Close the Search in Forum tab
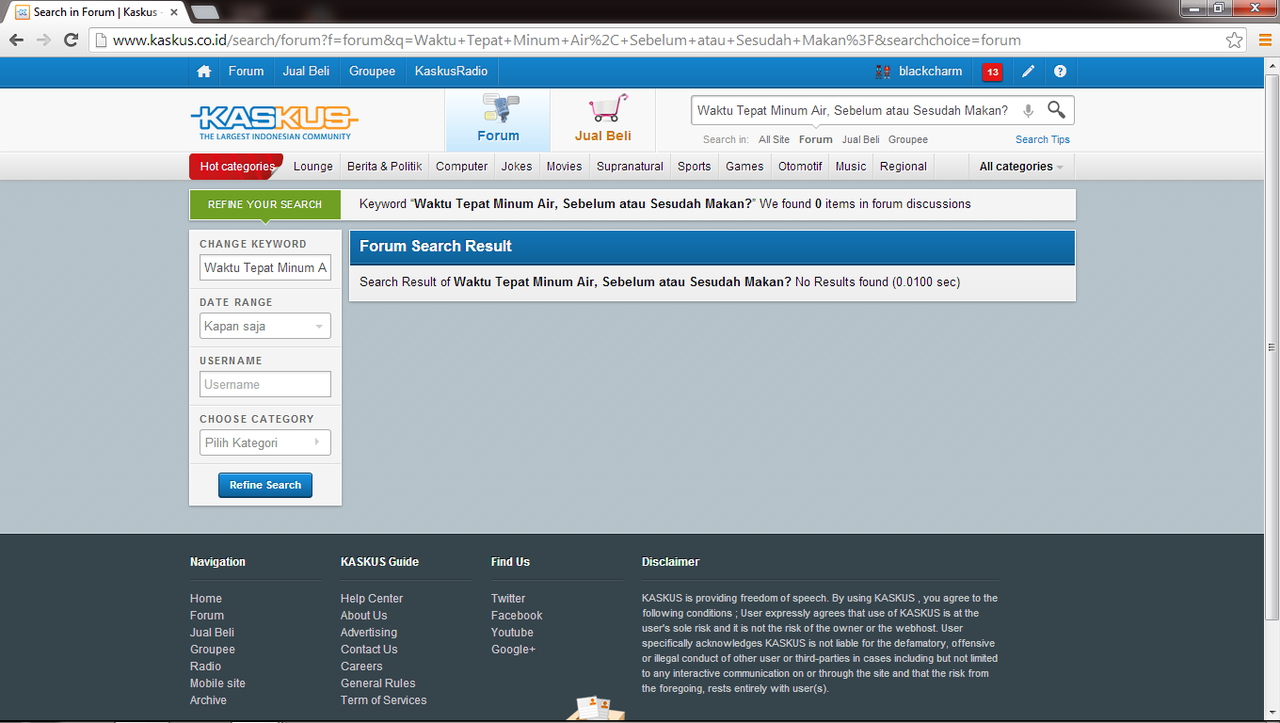Viewport: 1280px width, 723px height. pos(174,12)
